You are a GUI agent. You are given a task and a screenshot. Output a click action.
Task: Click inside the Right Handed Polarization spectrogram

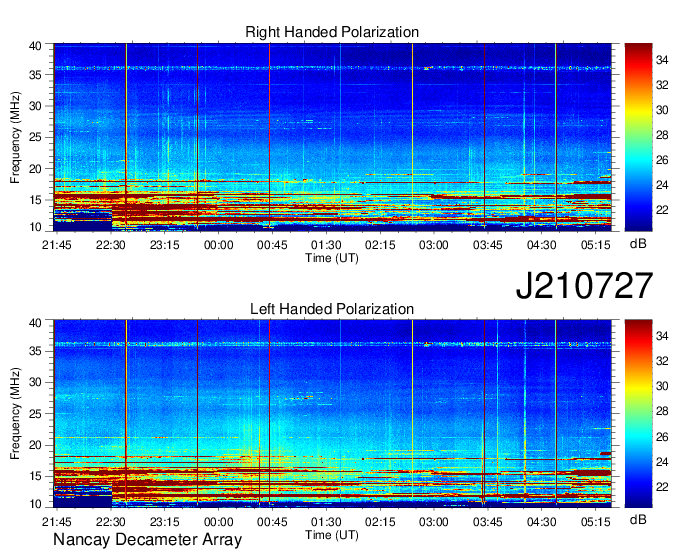point(332,137)
